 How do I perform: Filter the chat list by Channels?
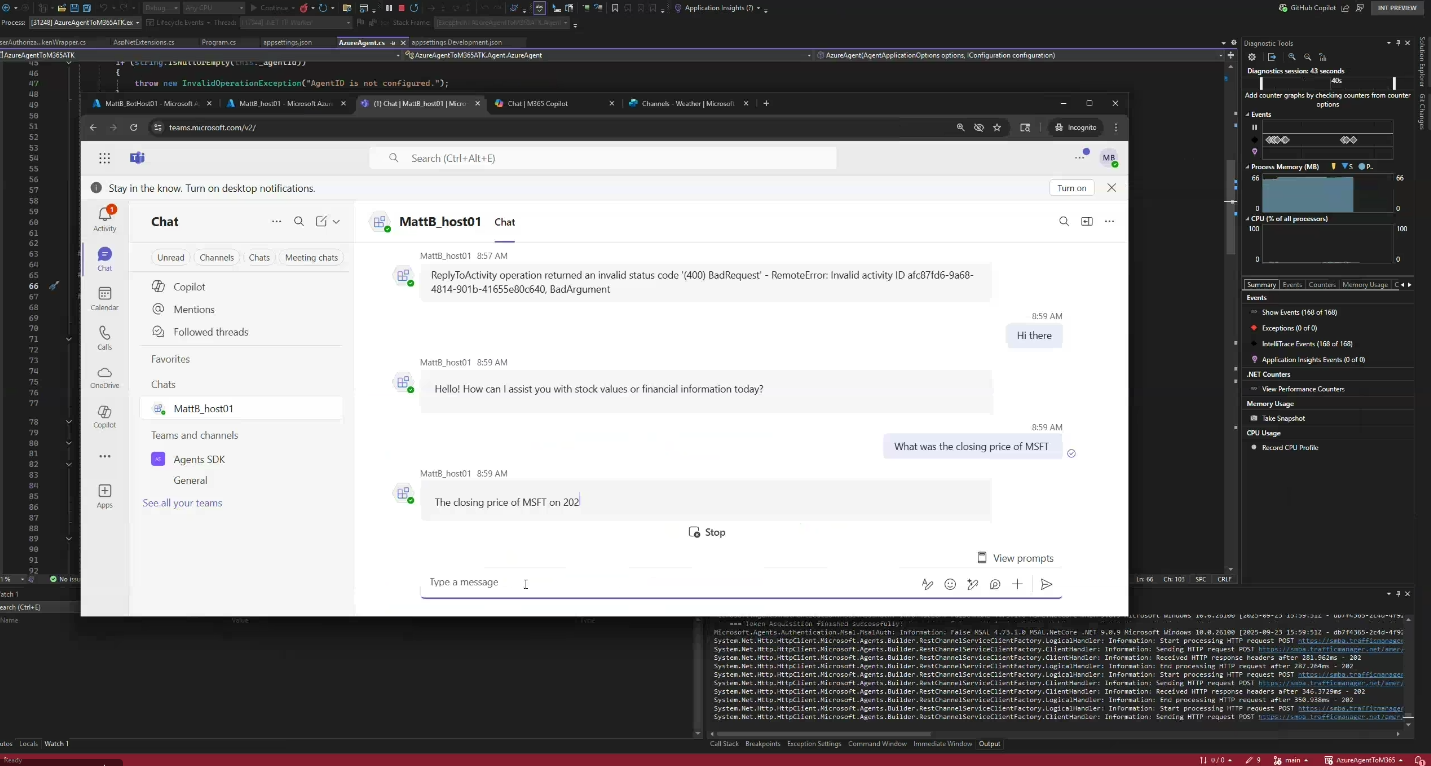coord(216,257)
